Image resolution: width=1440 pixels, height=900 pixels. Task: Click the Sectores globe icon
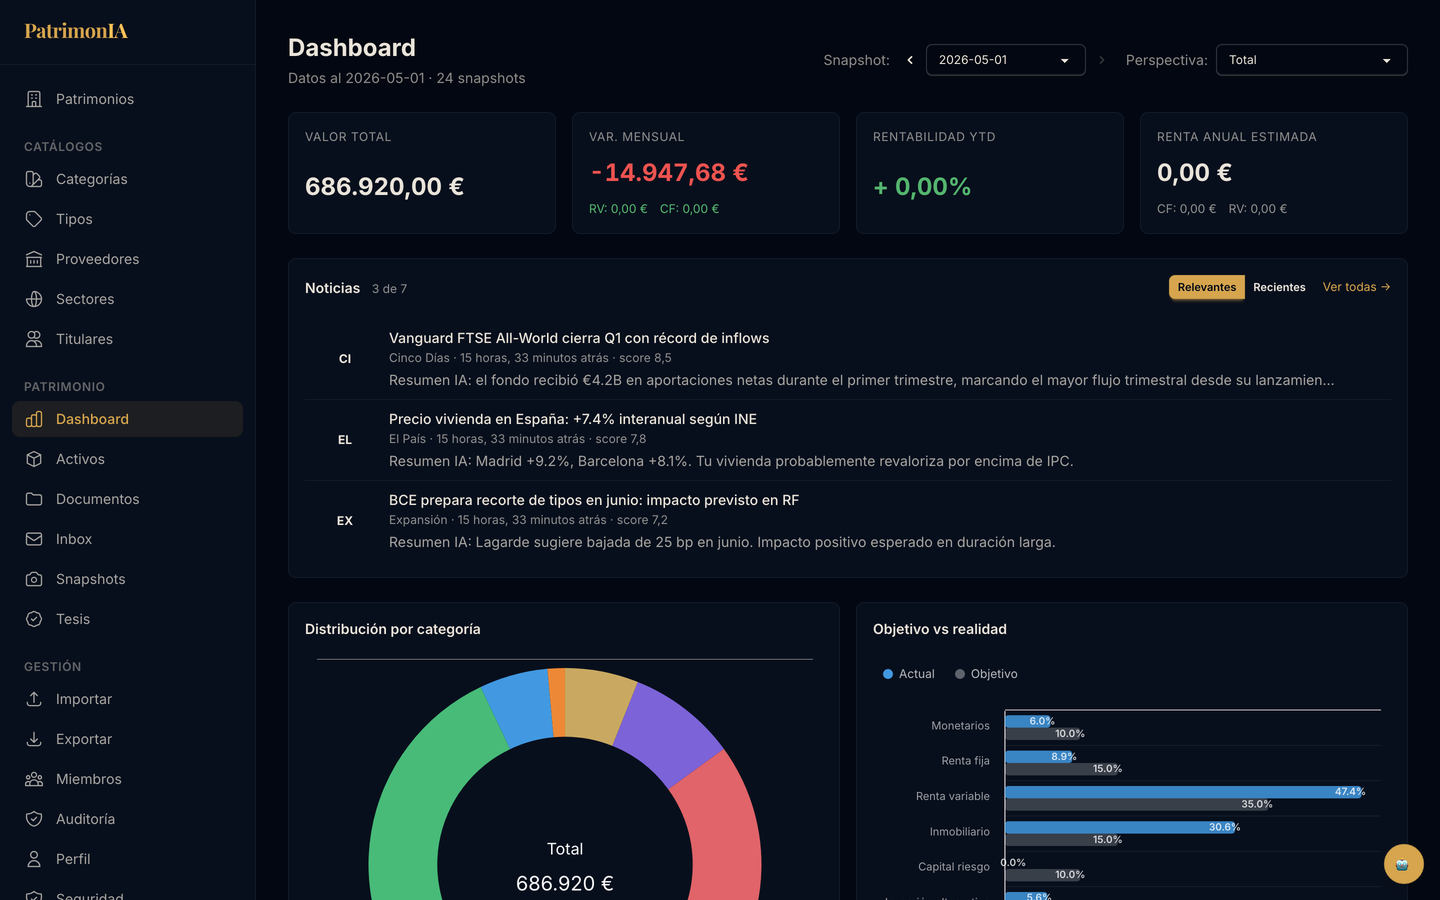click(x=34, y=299)
